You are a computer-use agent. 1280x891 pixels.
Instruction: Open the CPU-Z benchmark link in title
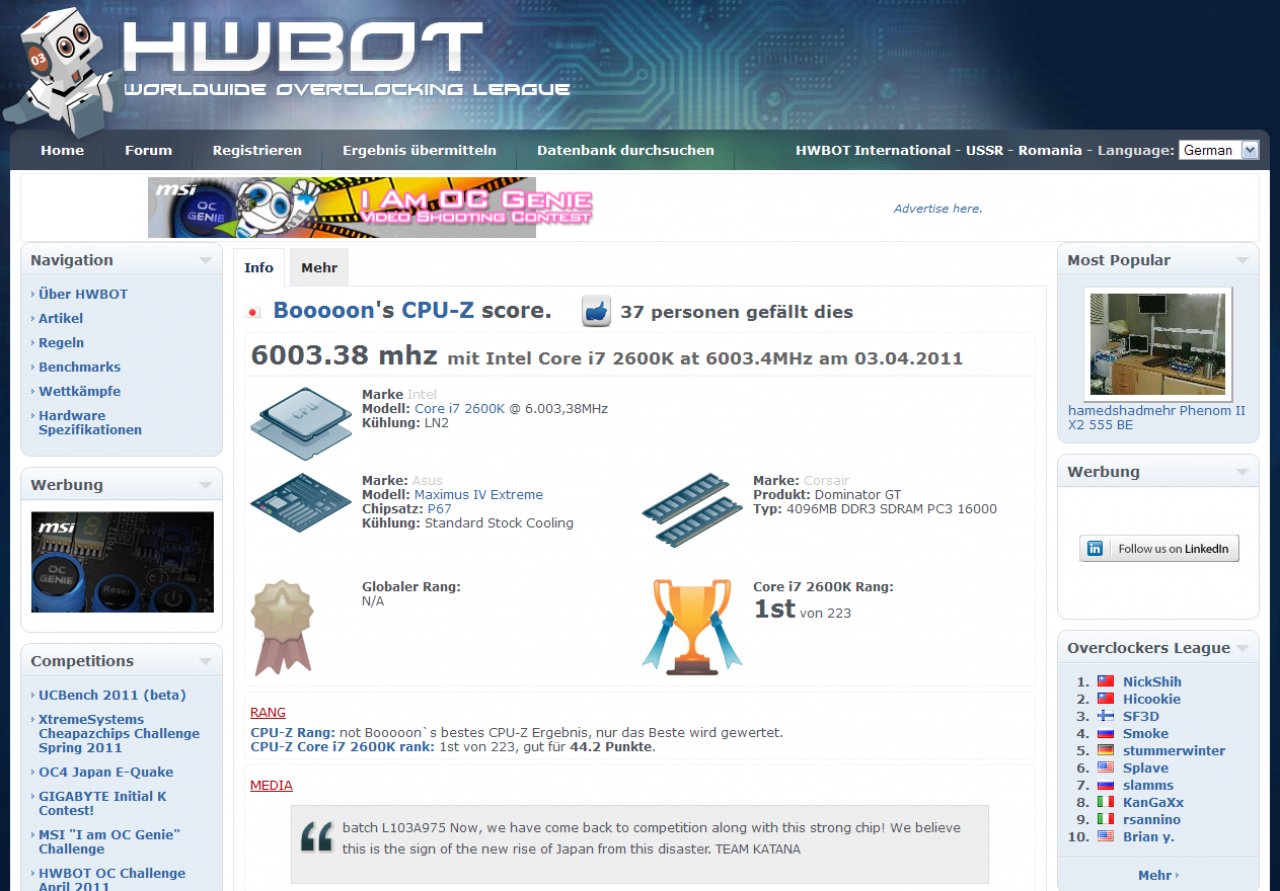point(438,310)
